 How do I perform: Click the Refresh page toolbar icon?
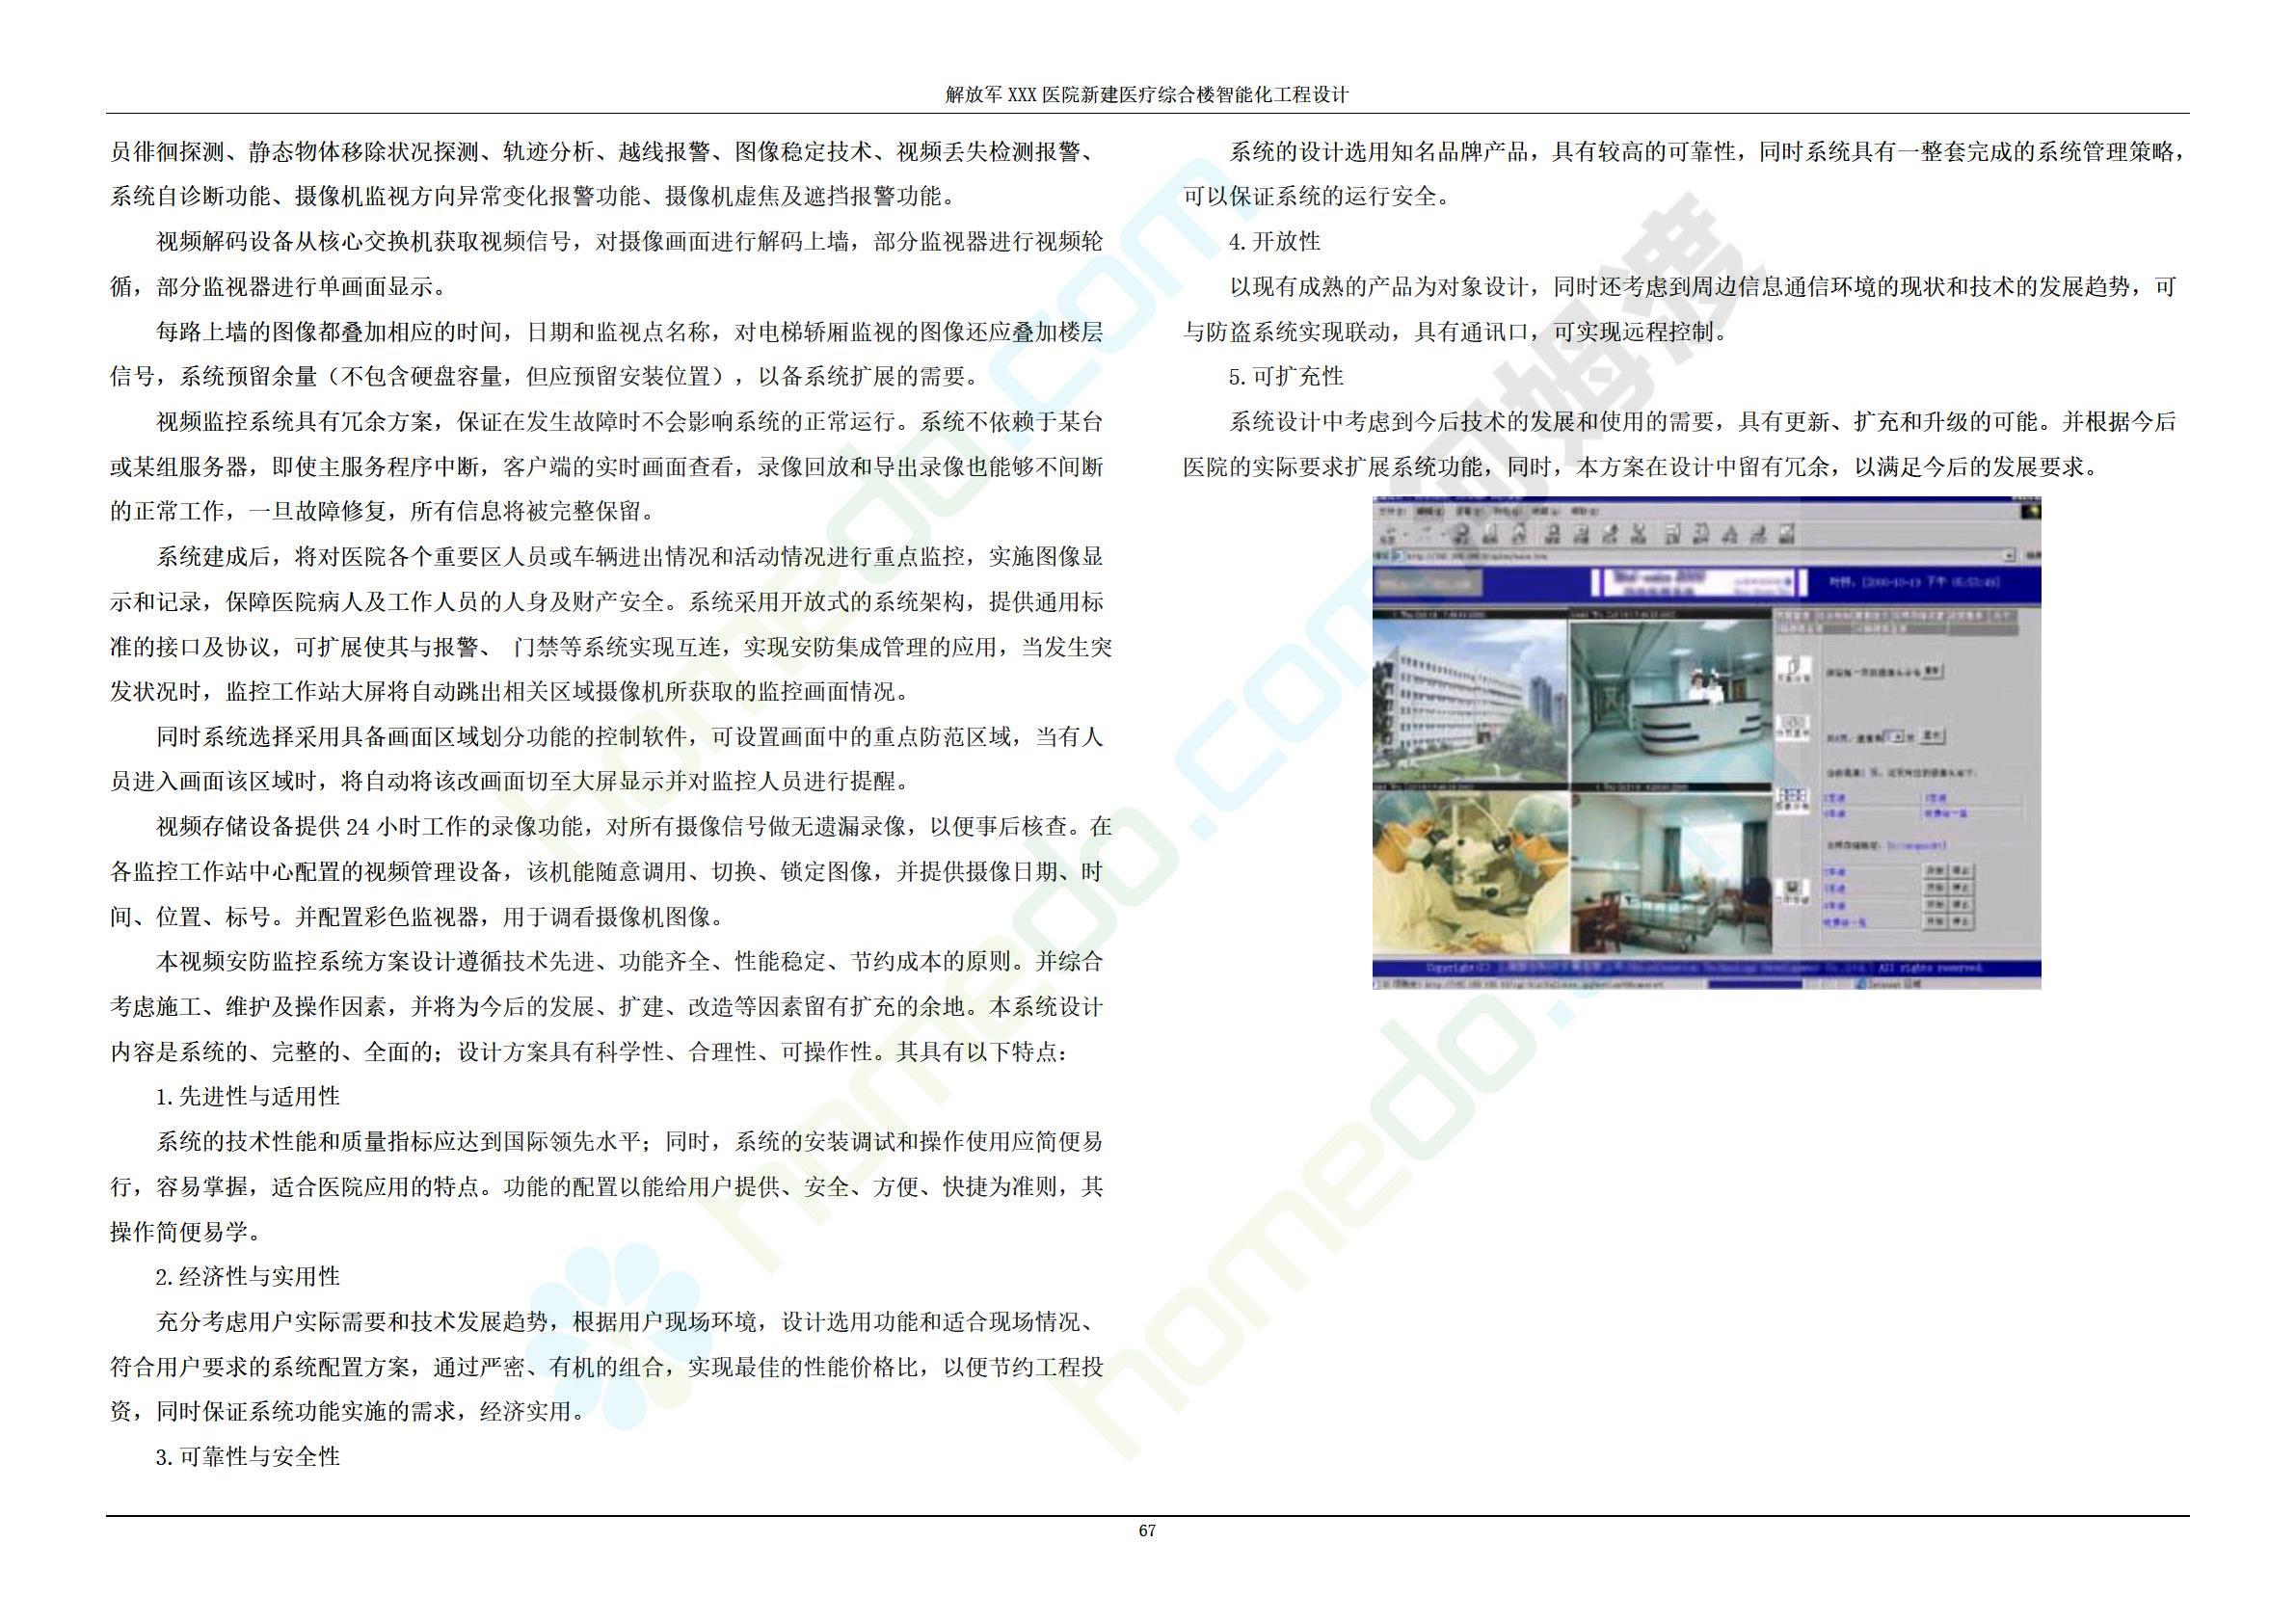pyautogui.click(x=1490, y=535)
